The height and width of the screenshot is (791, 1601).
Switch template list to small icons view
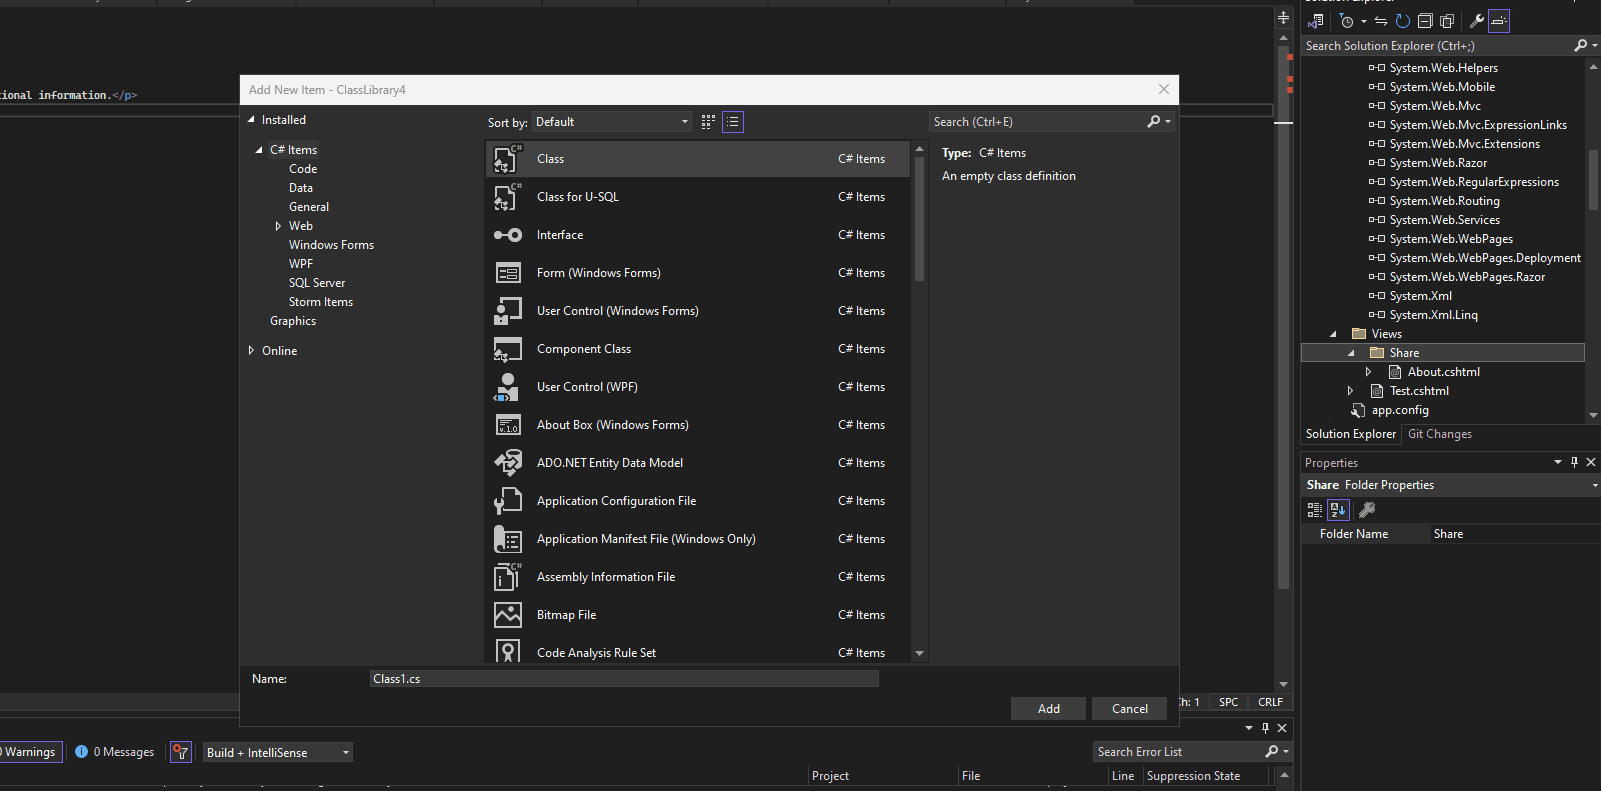tap(708, 122)
